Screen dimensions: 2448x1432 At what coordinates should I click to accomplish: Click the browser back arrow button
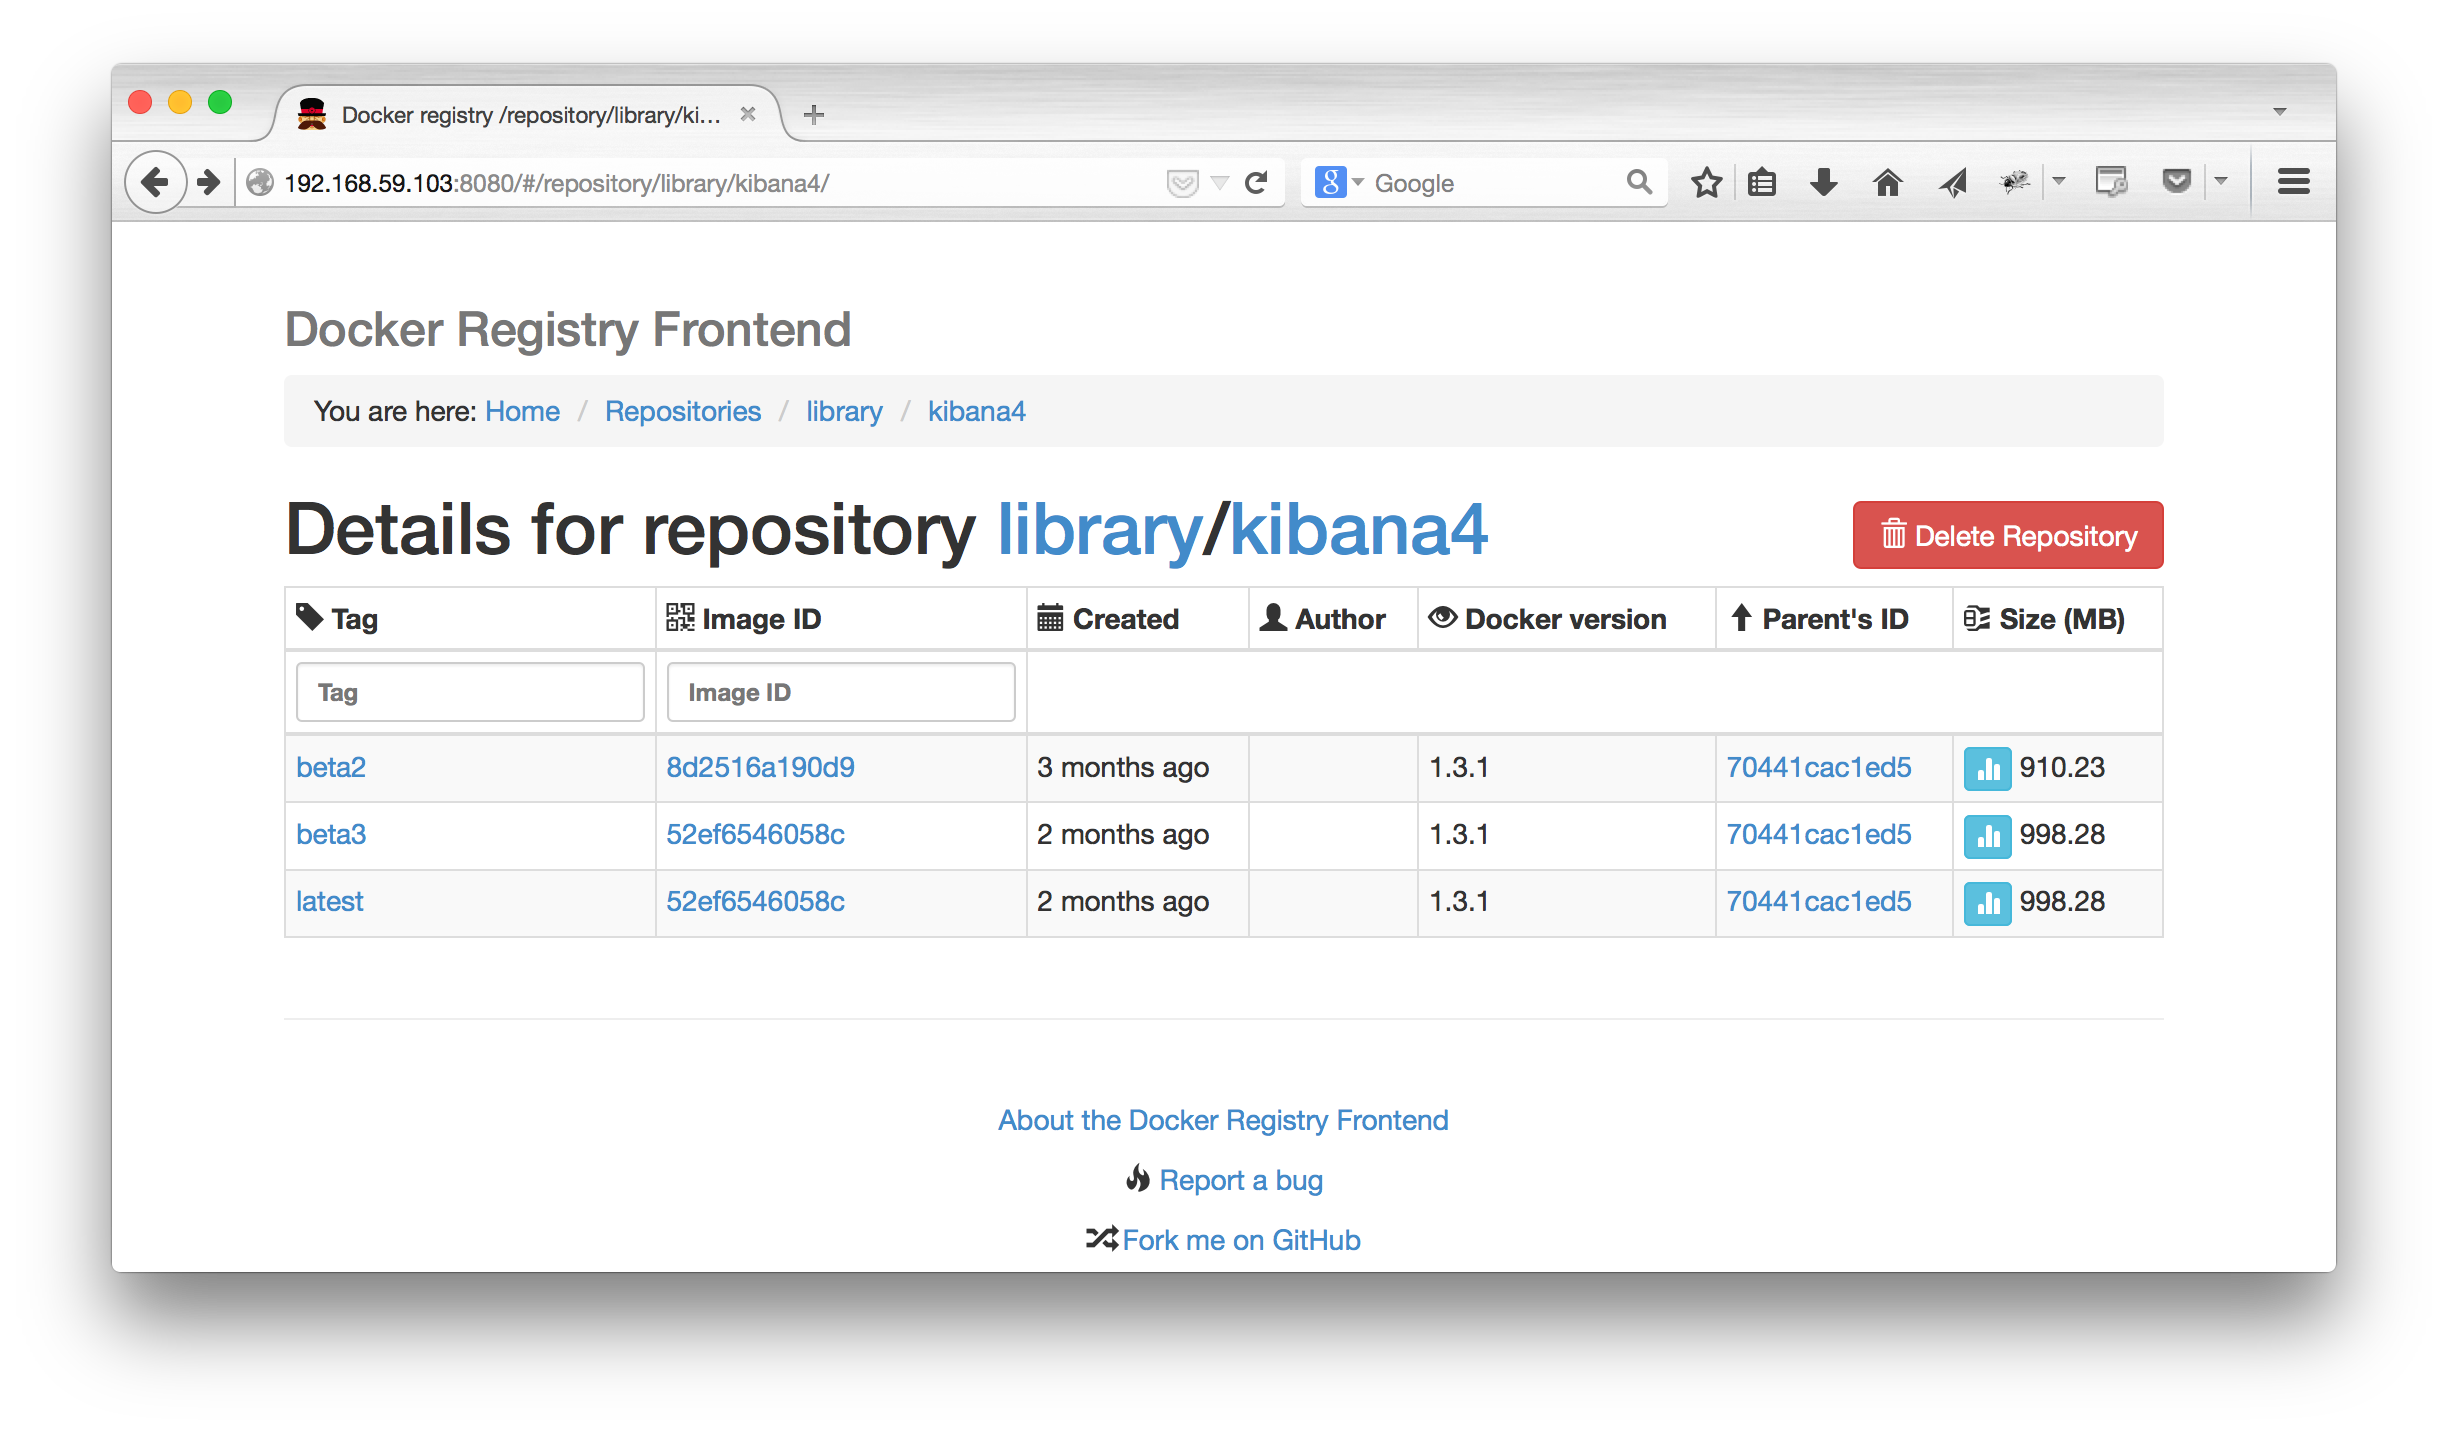[155, 182]
